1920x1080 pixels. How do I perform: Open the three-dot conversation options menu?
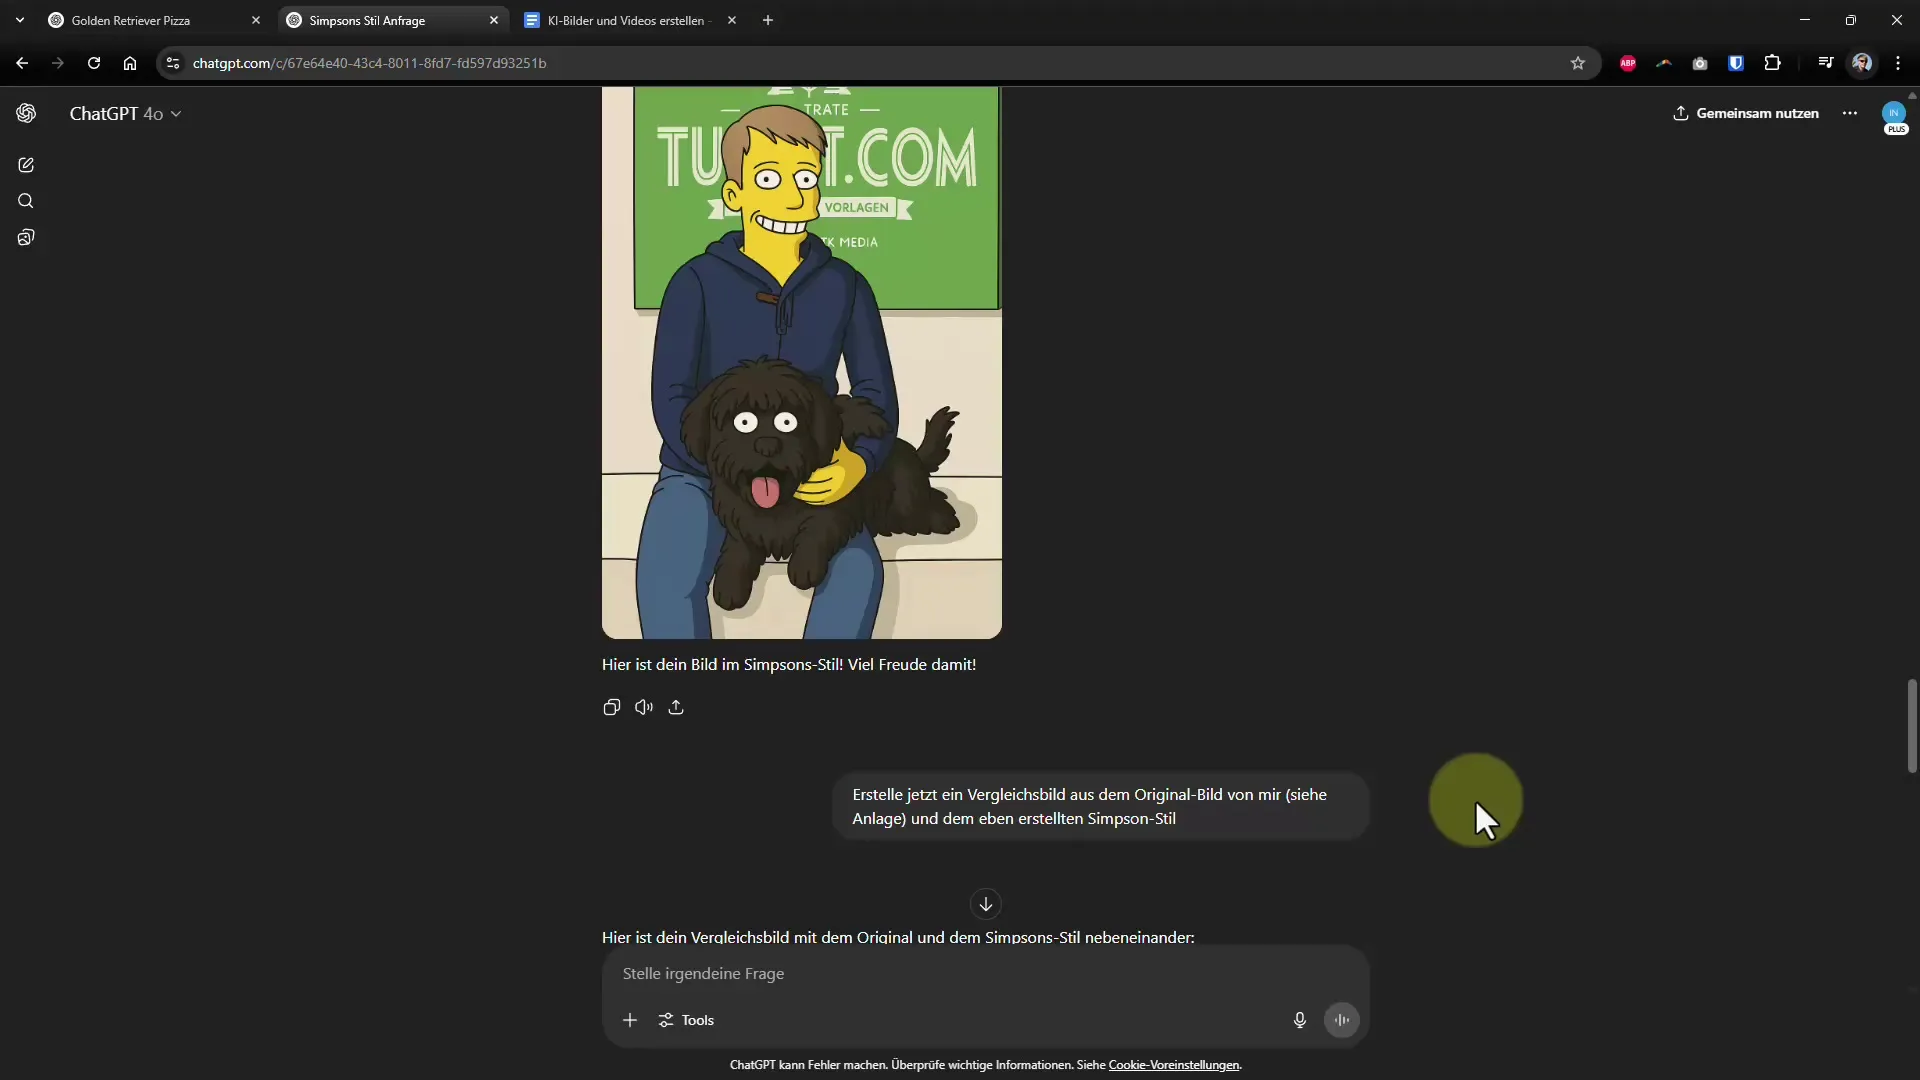pyautogui.click(x=1850, y=113)
